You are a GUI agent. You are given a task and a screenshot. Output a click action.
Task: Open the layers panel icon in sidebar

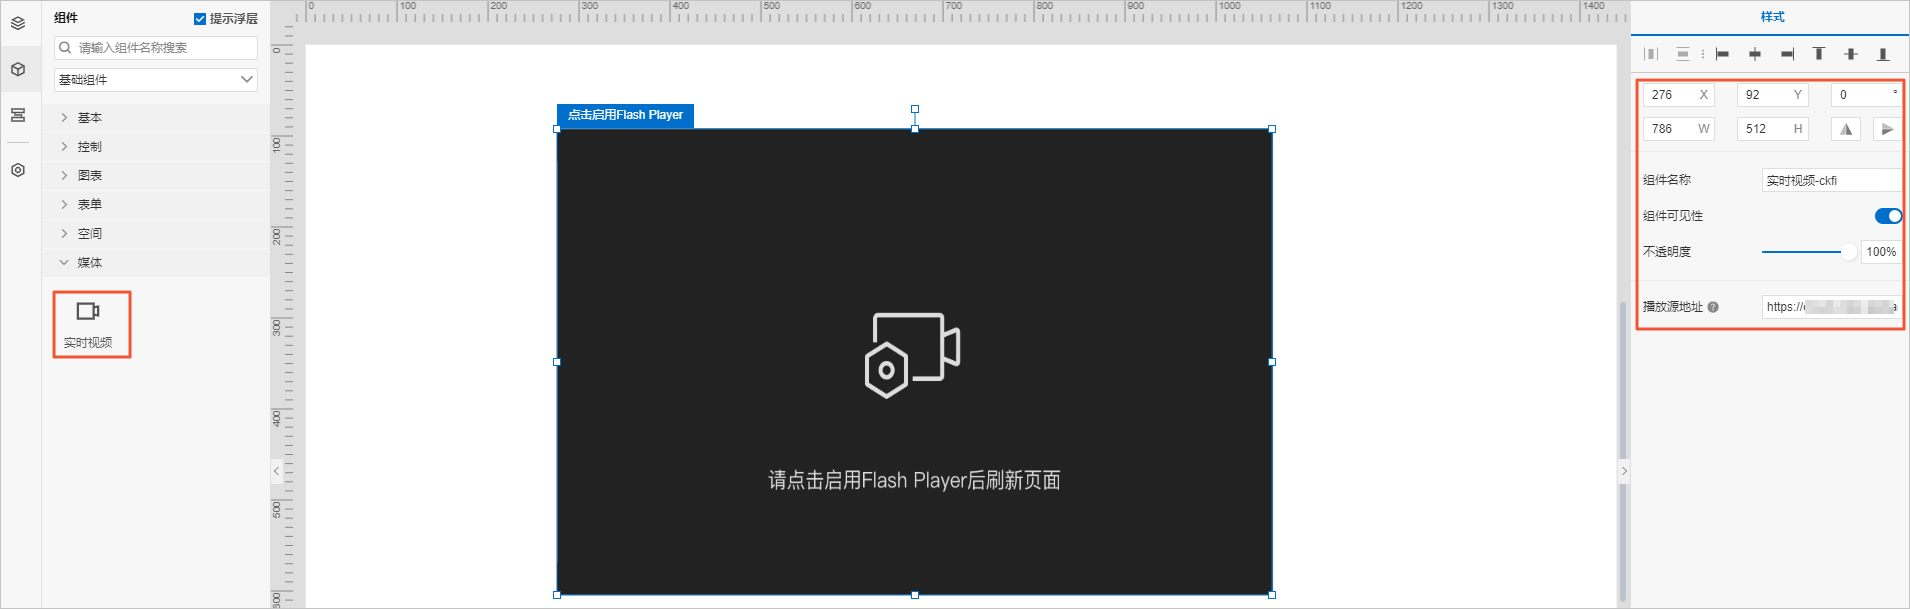tap(18, 23)
